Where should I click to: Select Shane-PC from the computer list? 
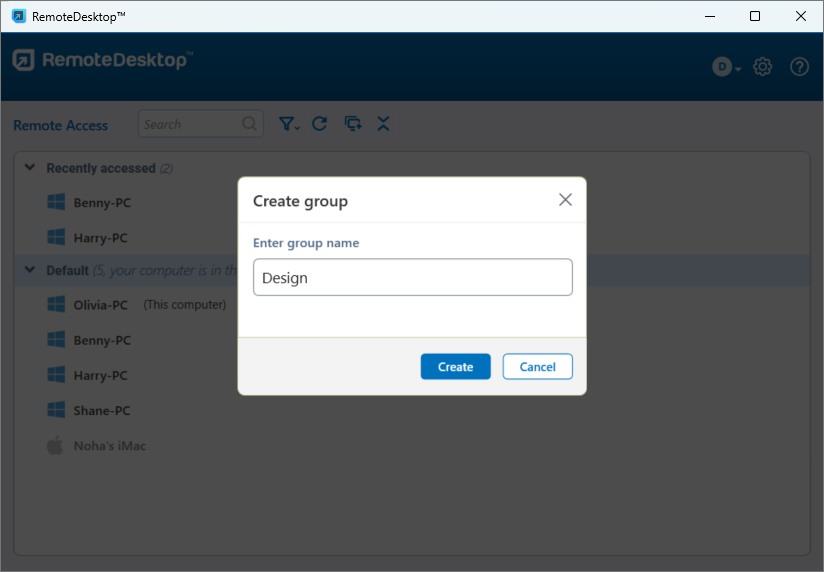pos(101,411)
